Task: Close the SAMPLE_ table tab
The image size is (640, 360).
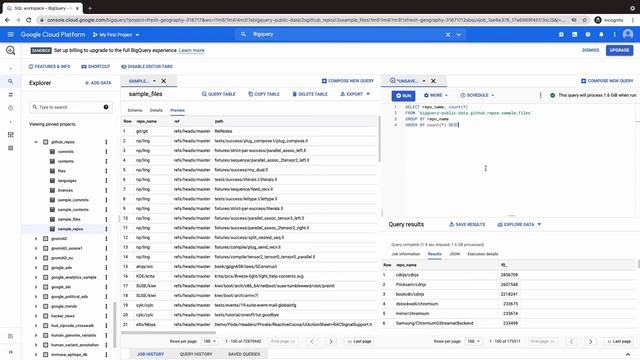Action: [x=164, y=81]
